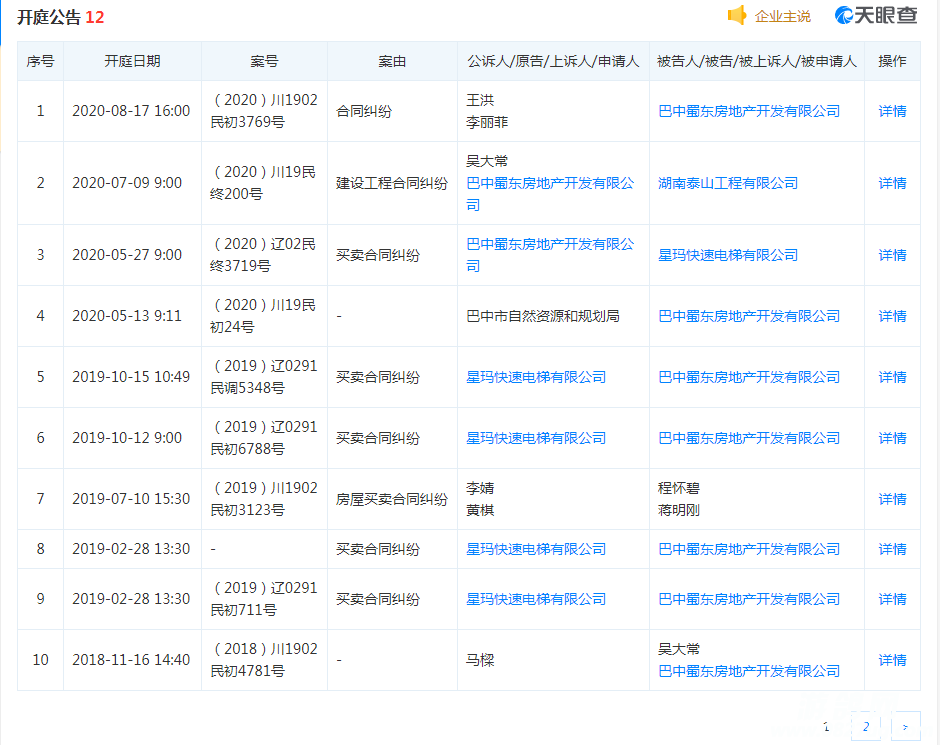The height and width of the screenshot is (745, 940).
Task: Click the 房屋买卖合同纠纷 cause cell
Action: tap(392, 499)
